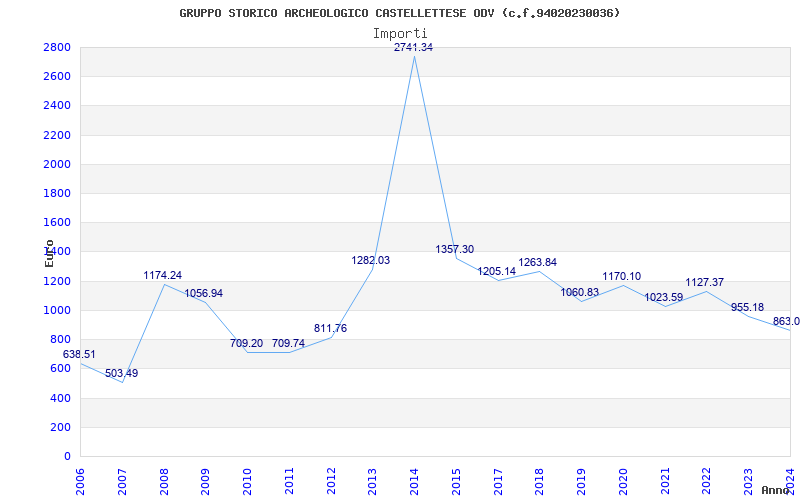Click the y-axis value 400

tap(60, 398)
